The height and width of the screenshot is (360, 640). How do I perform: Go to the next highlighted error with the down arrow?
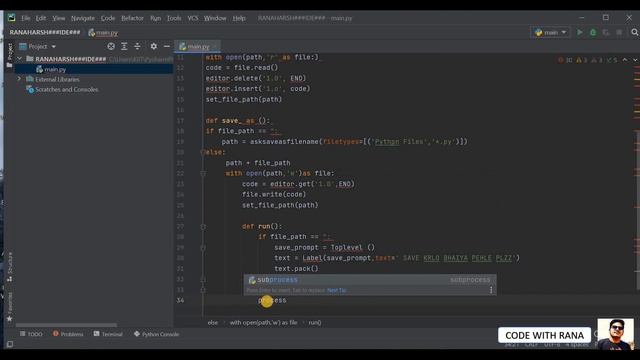point(635,60)
